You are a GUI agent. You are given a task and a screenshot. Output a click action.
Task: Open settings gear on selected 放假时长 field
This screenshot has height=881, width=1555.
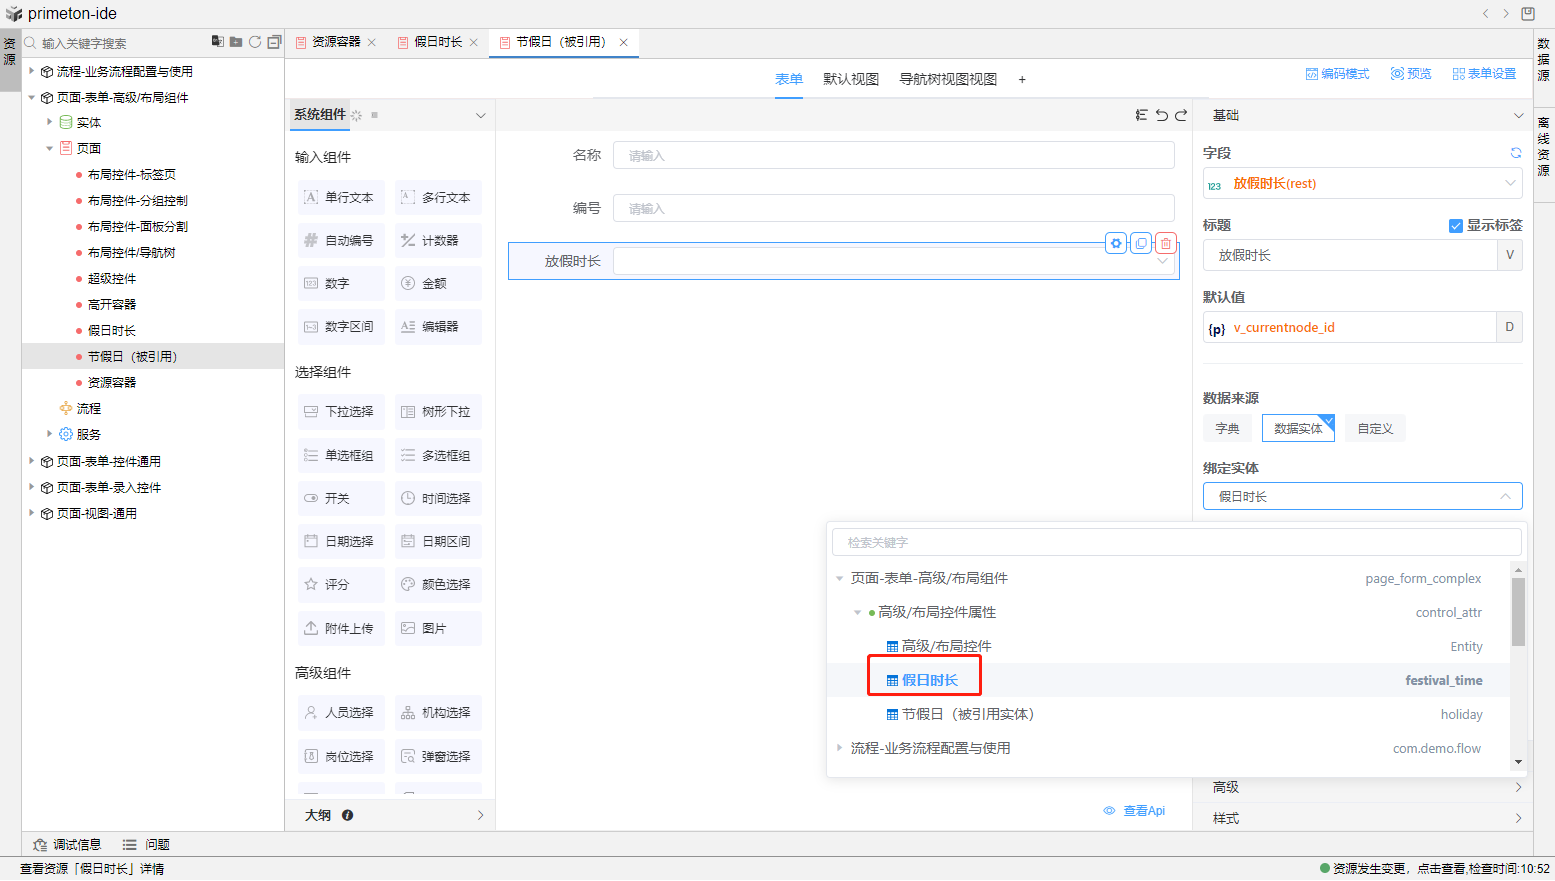[x=1116, y=243]
